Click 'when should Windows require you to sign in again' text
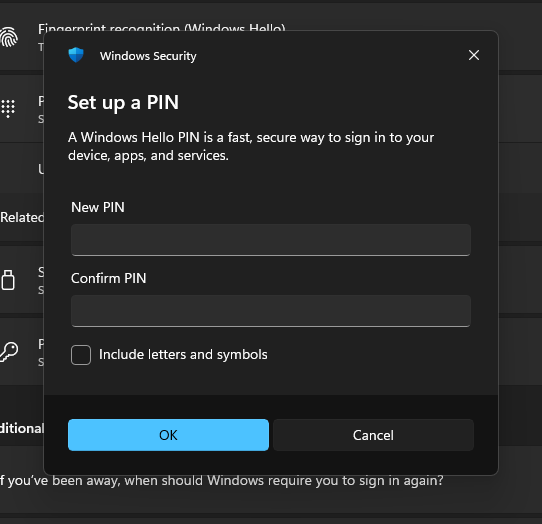Image resolution: width=542 pixels, height=524 pixels. tap(284, 480)
